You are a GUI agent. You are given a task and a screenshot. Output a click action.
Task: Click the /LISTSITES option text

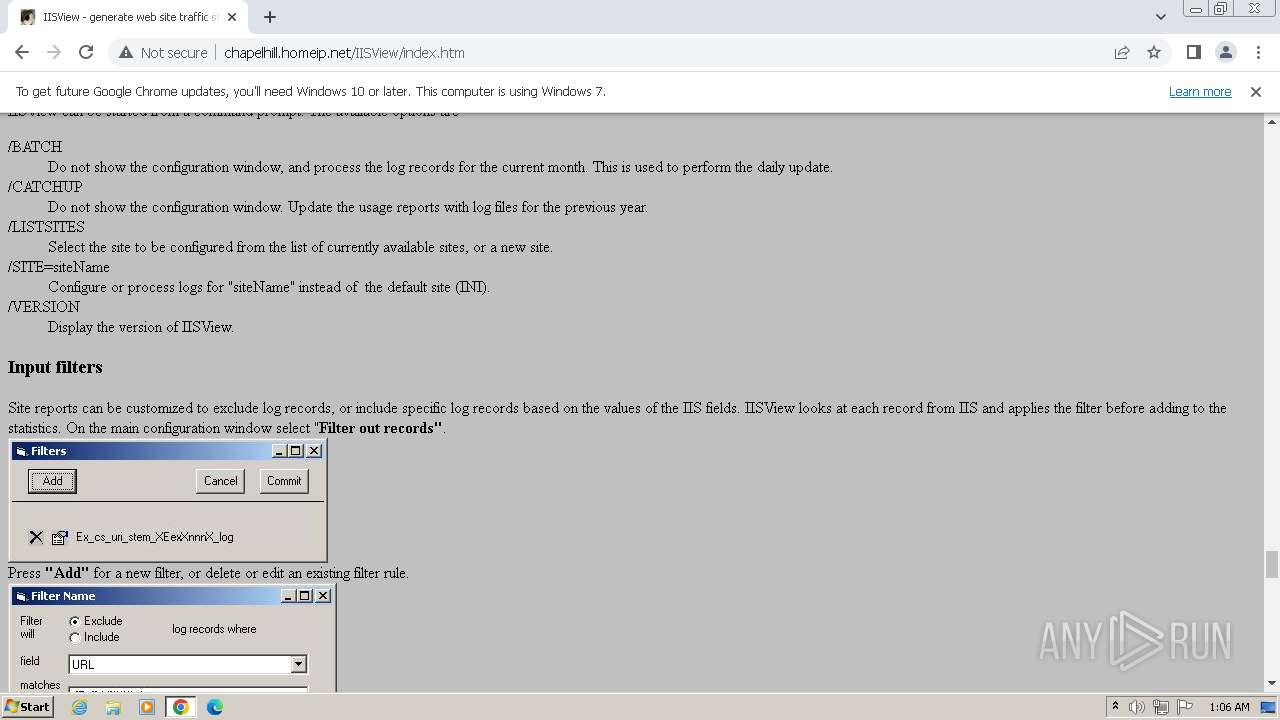(46, 227)
